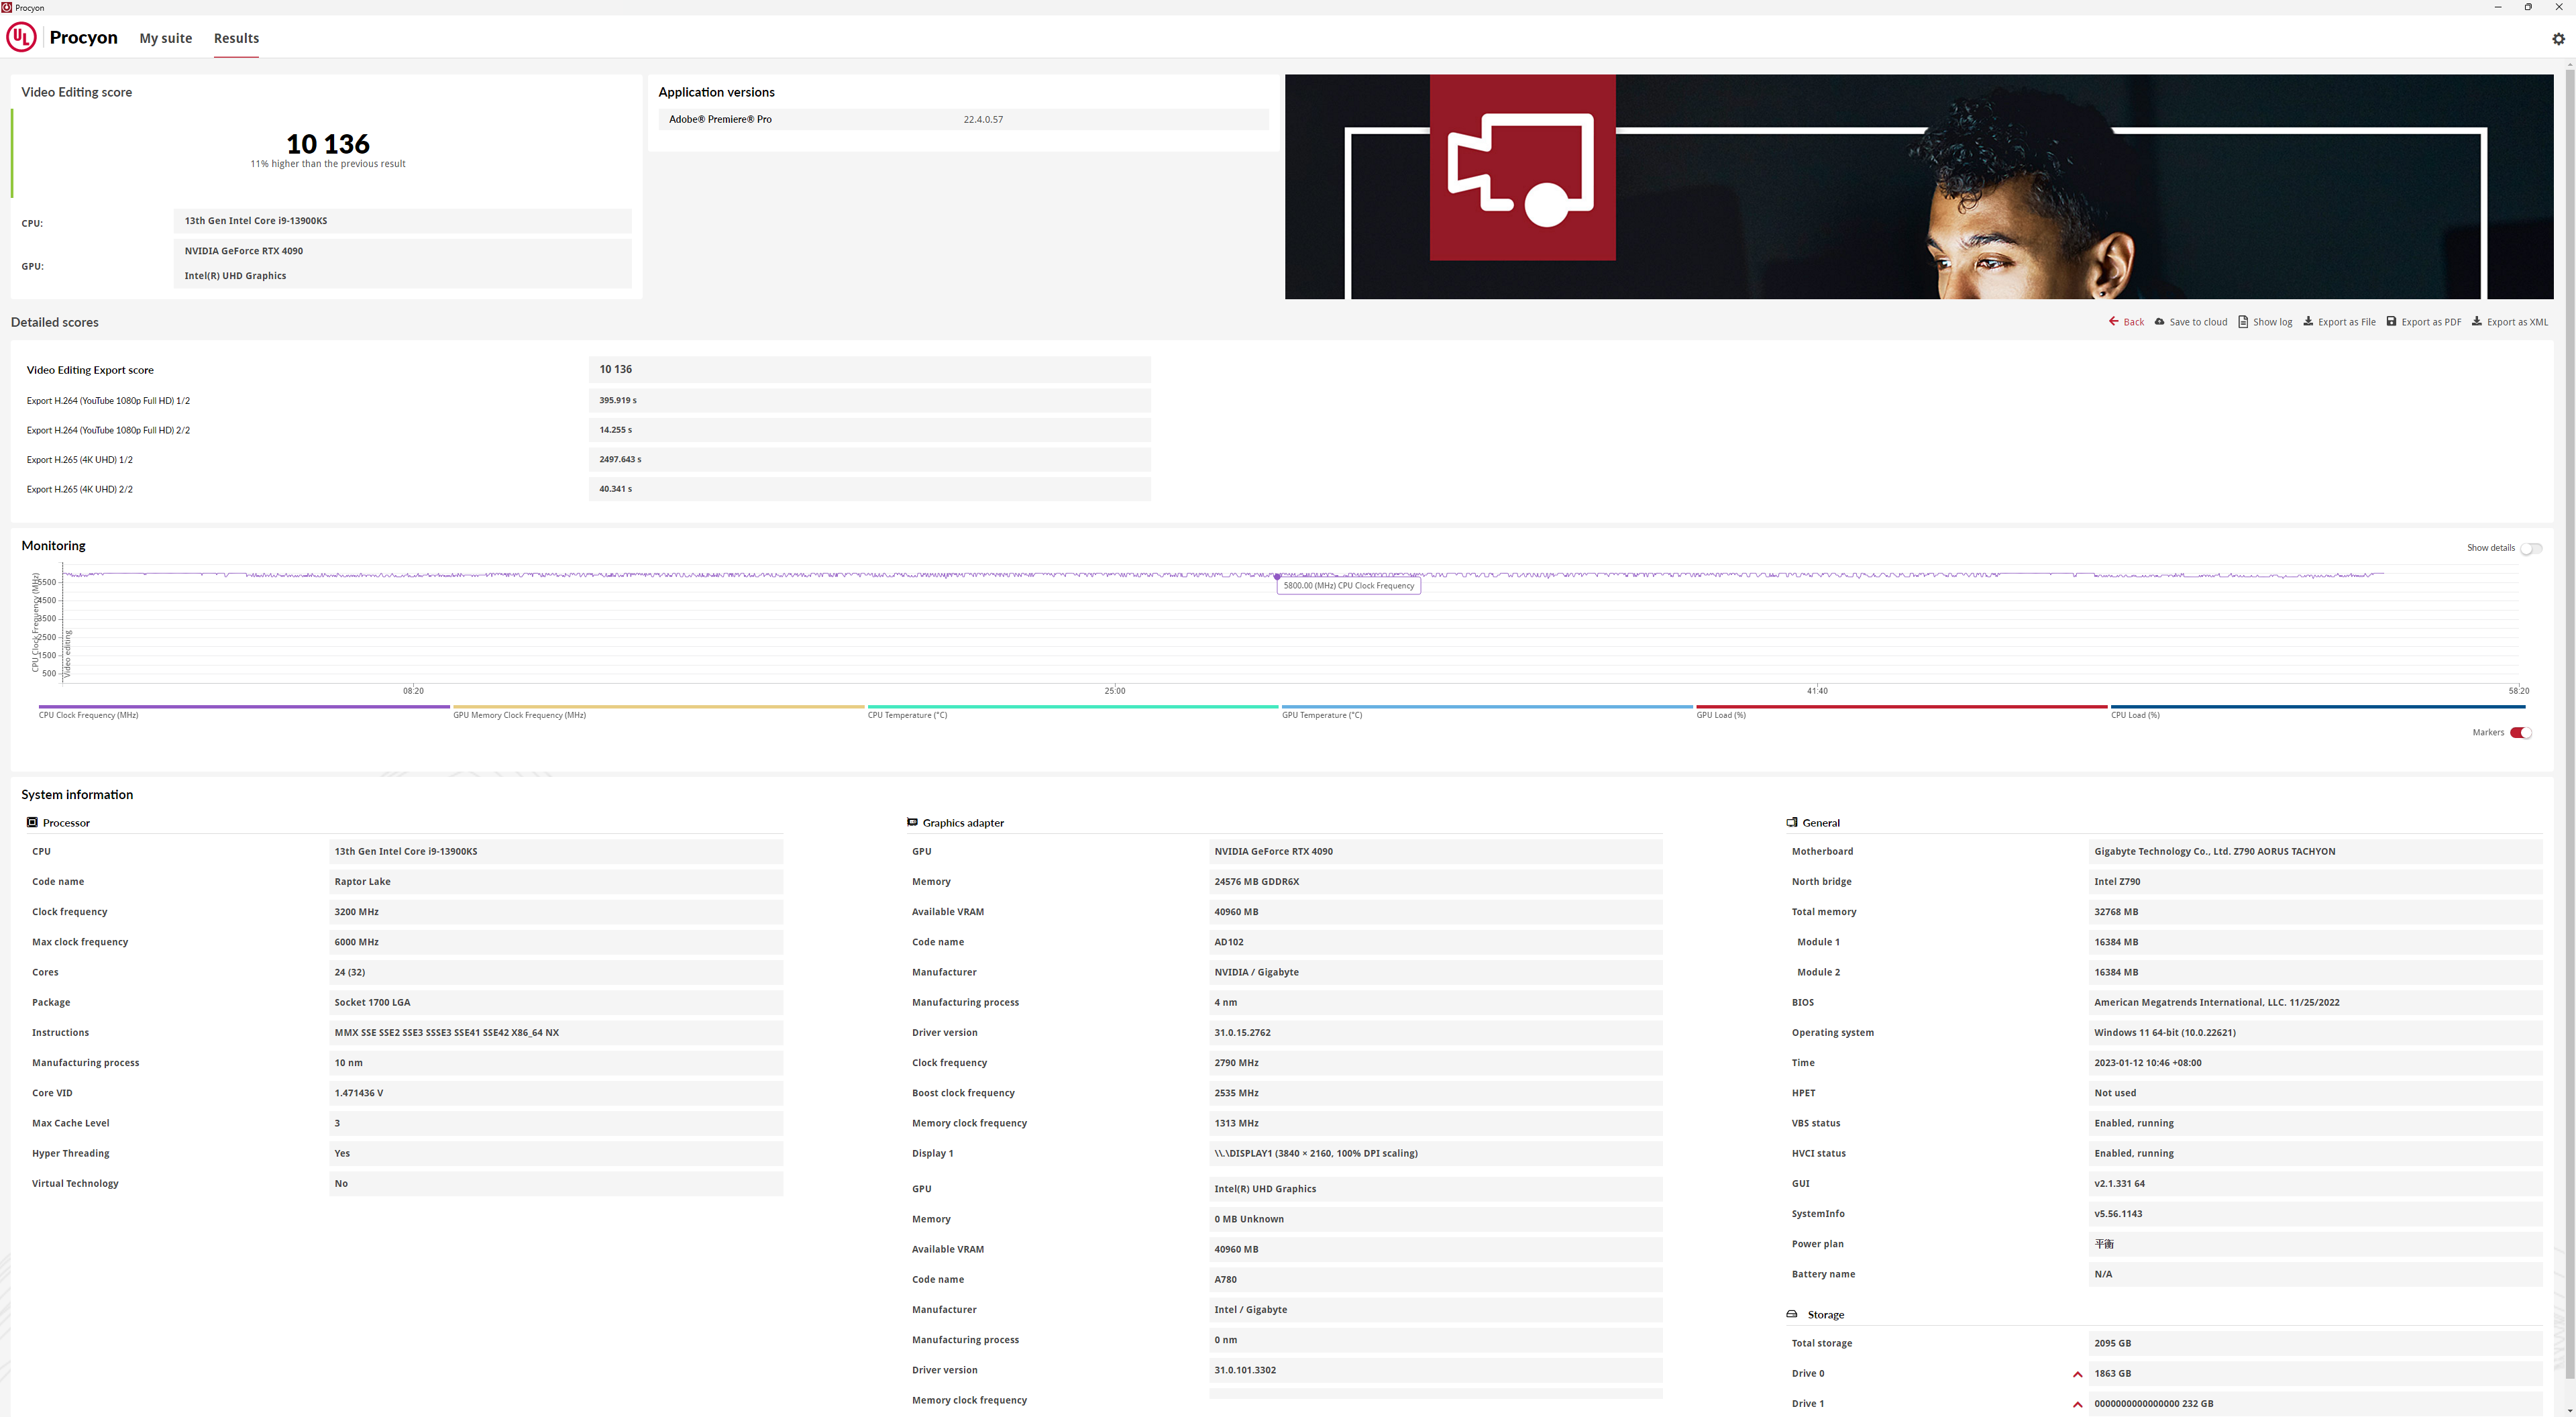Restore the window using title bar button
Image resolution: width=2576 pixels, height=1417 pixels.
(2528, 7)
